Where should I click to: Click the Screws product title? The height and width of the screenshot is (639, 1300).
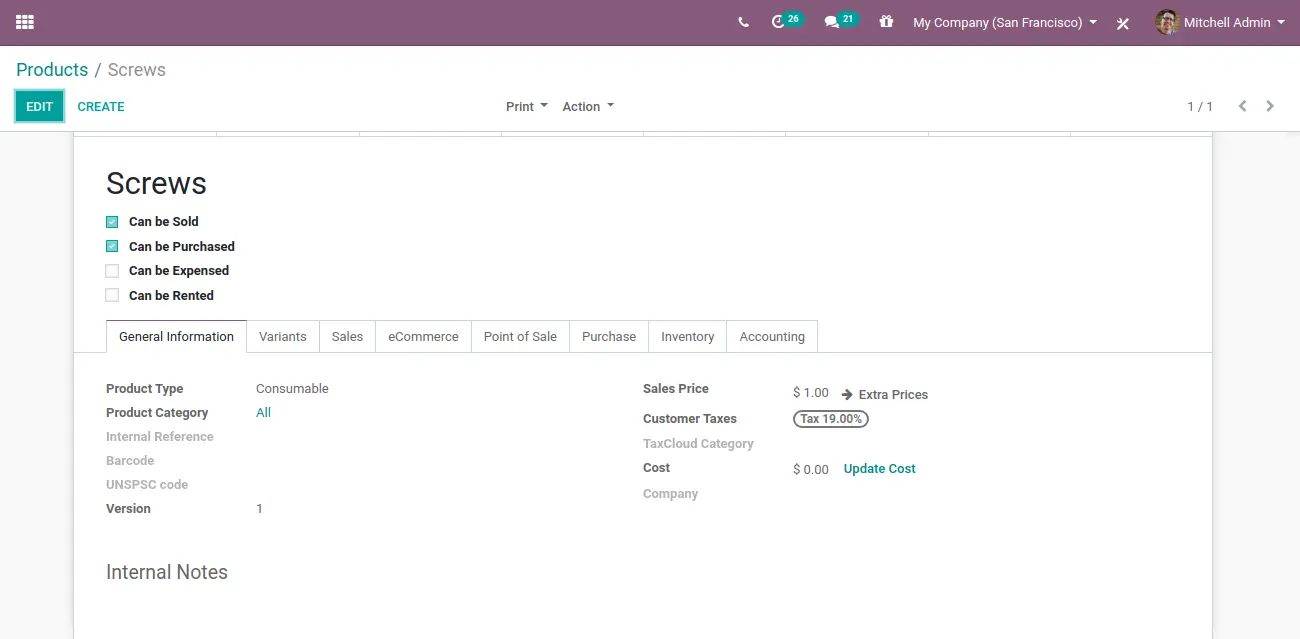156,184
